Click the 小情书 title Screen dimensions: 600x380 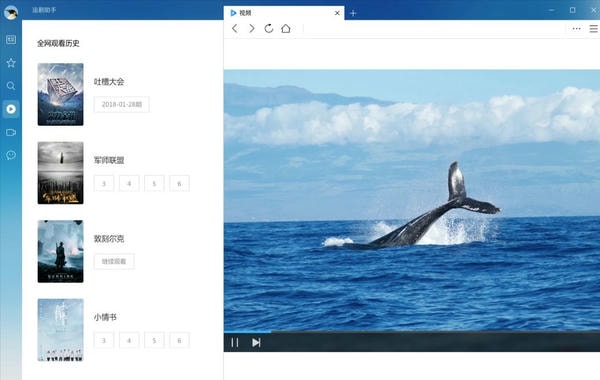pyautogui.click(x=105, y=317)
